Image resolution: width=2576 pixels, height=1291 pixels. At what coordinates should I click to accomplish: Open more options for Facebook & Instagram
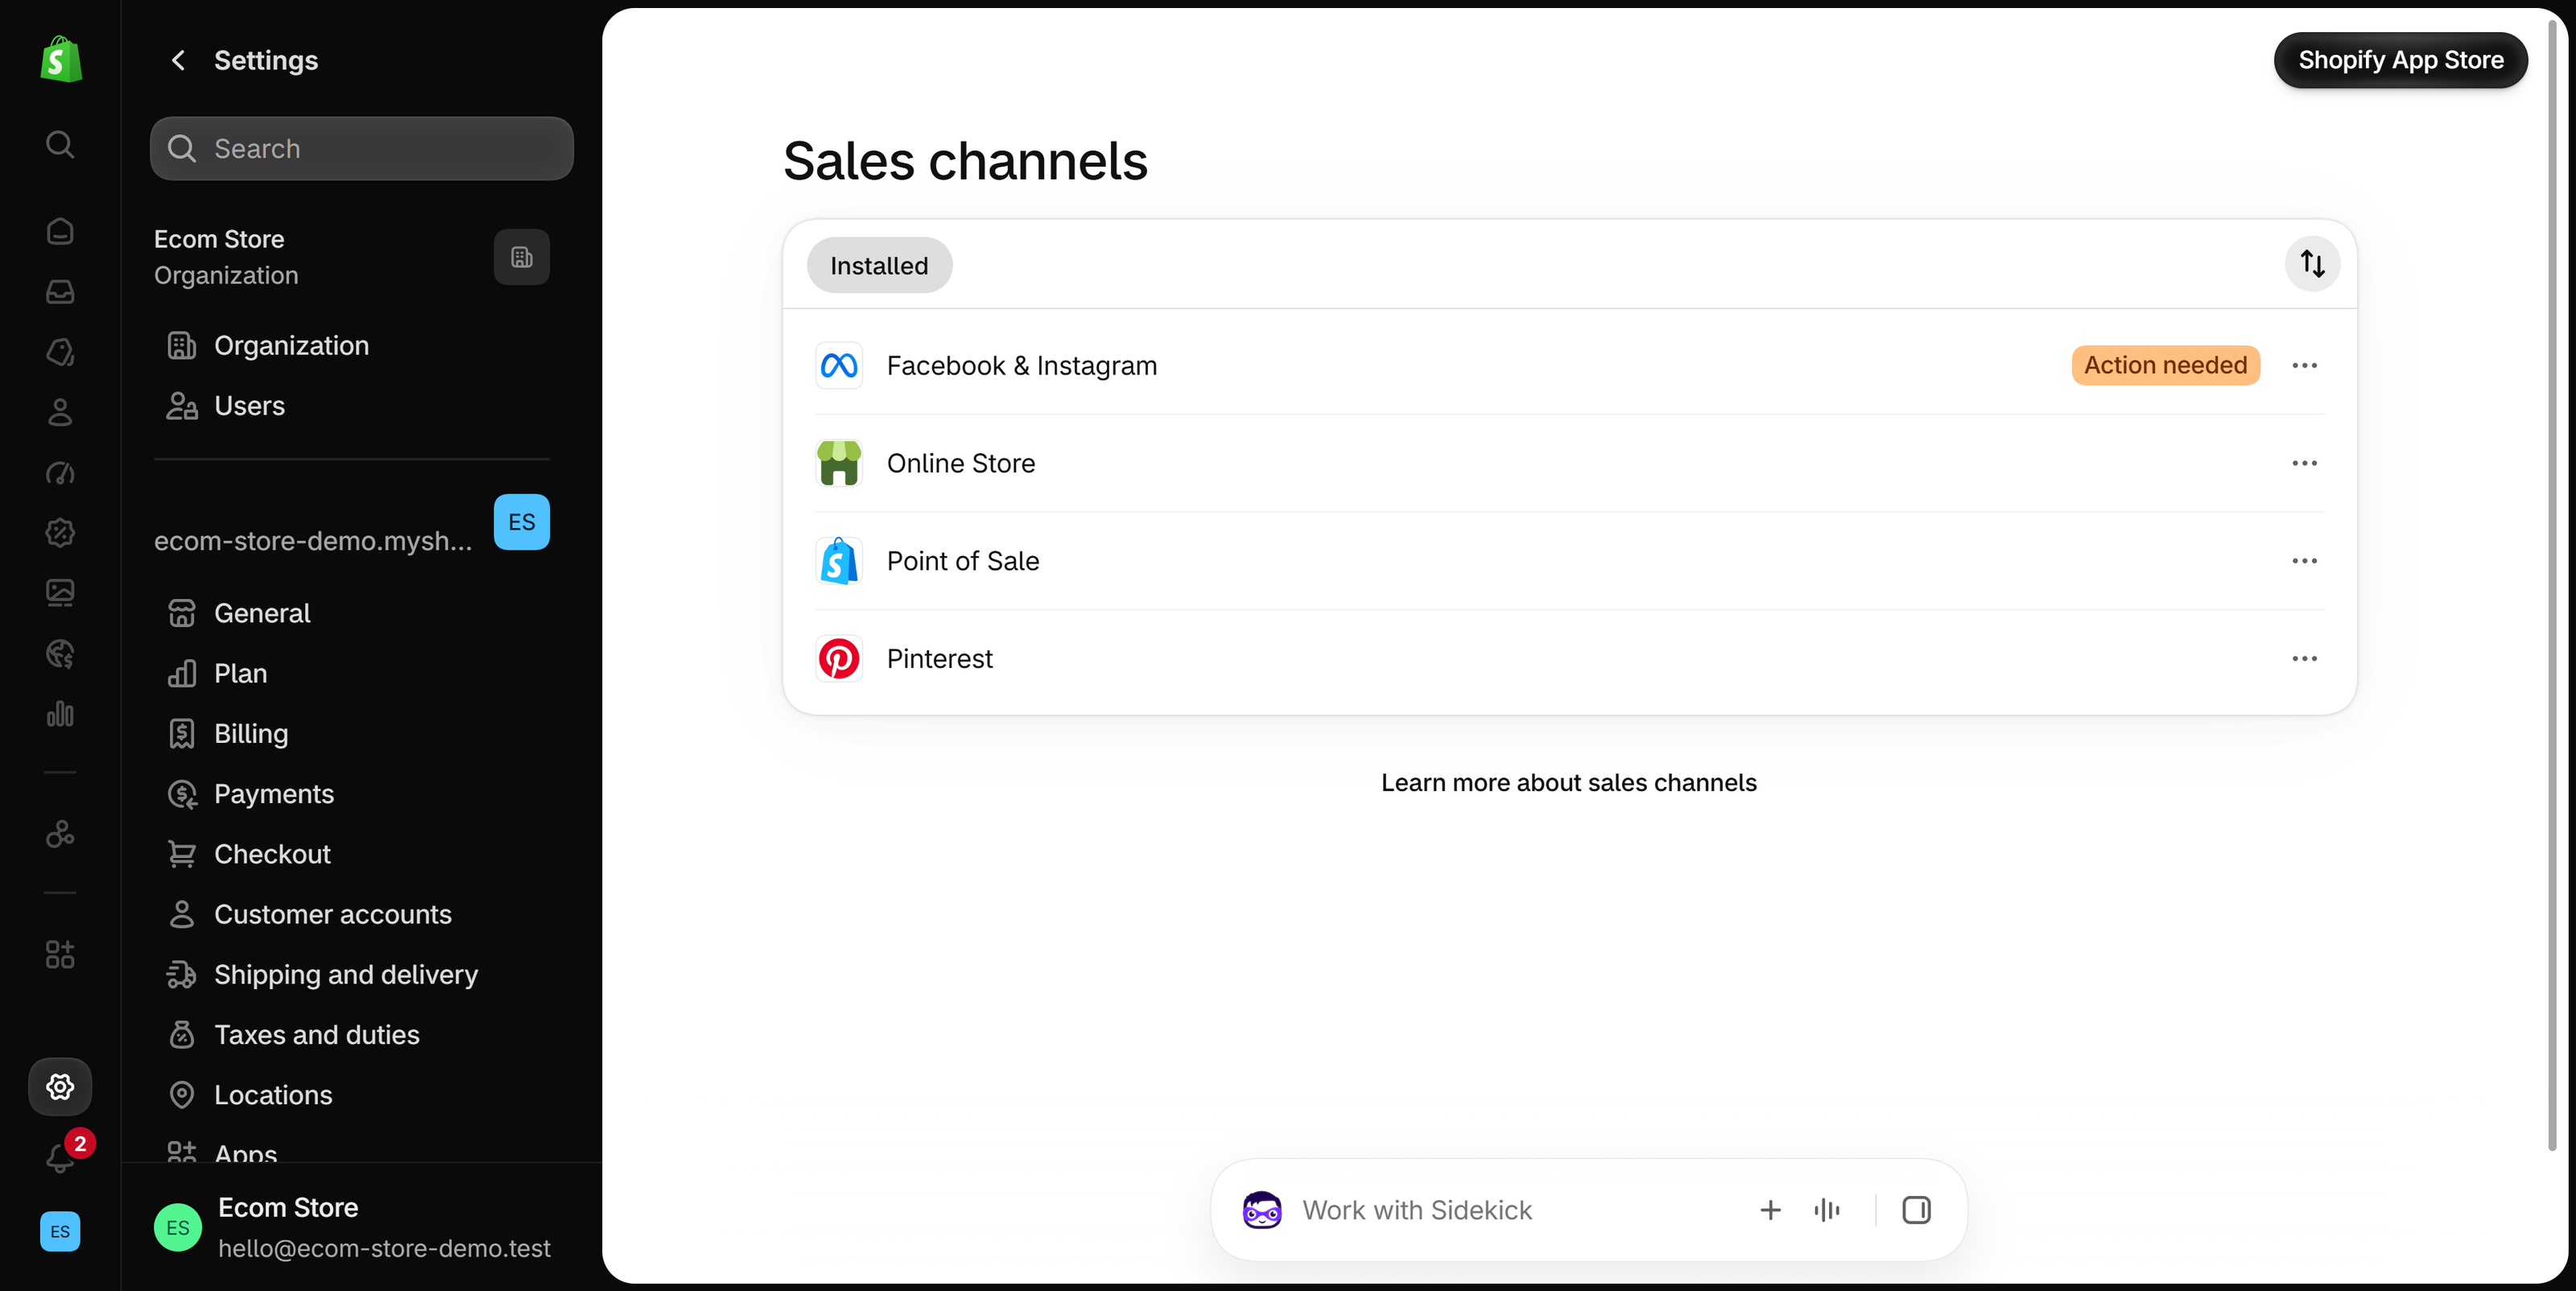pos(2304,366)
